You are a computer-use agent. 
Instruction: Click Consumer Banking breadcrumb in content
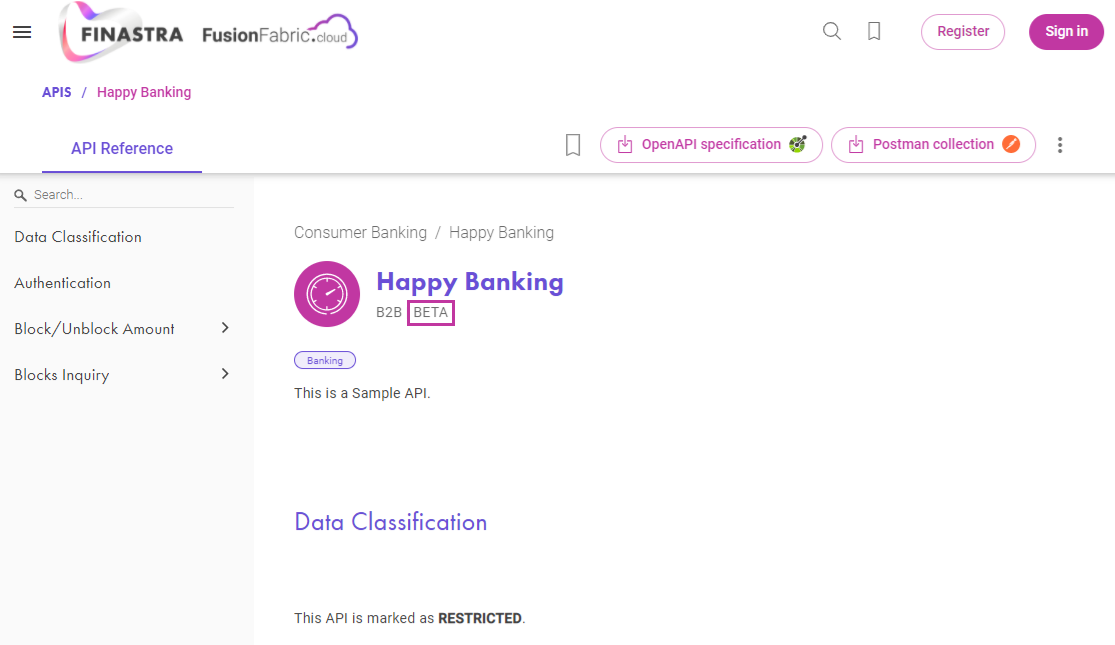[361, 233]
